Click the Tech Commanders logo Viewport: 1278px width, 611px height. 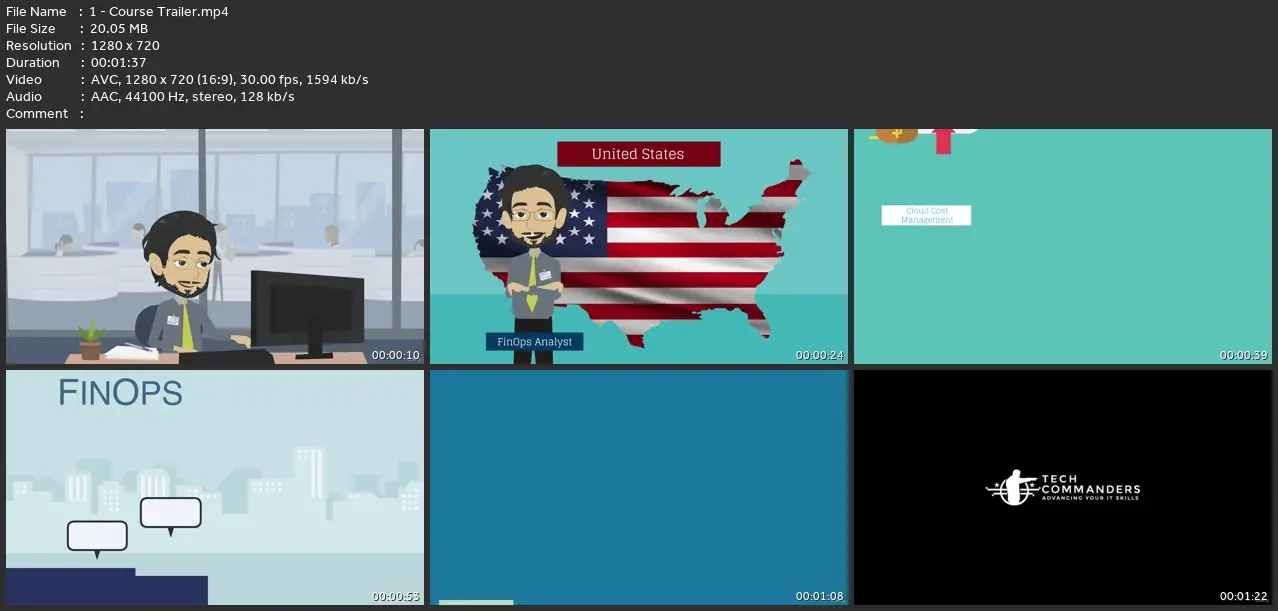pos(1062,488)
